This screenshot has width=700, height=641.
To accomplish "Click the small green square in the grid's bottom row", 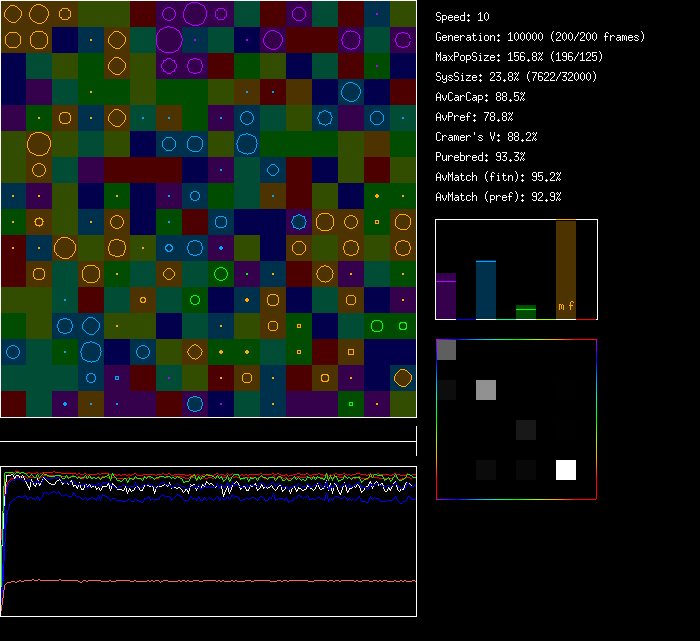I will tap(351, 404).
